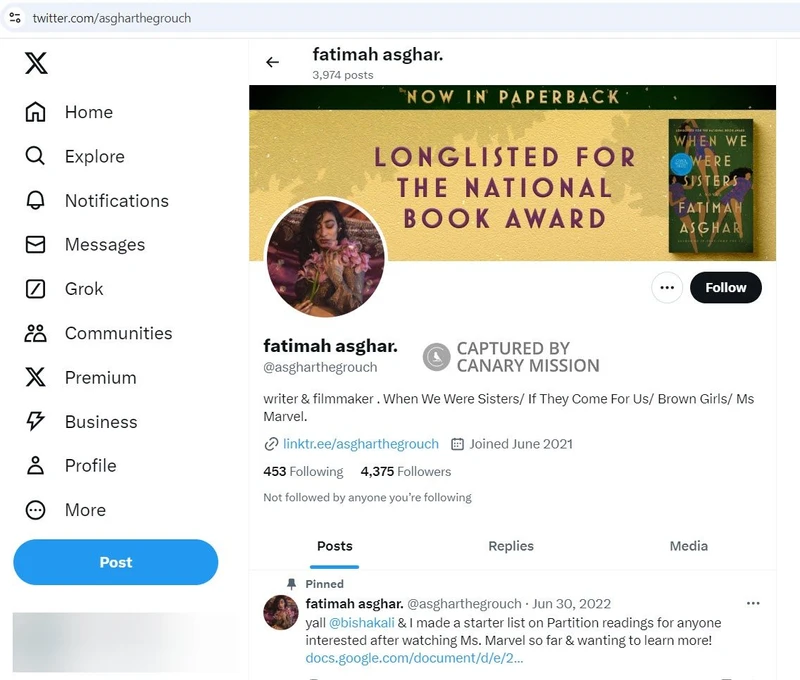This screenshot has width=800, height=680.
Task: Open Messages envelope in sidebar
Action: (x=36, y=245)
